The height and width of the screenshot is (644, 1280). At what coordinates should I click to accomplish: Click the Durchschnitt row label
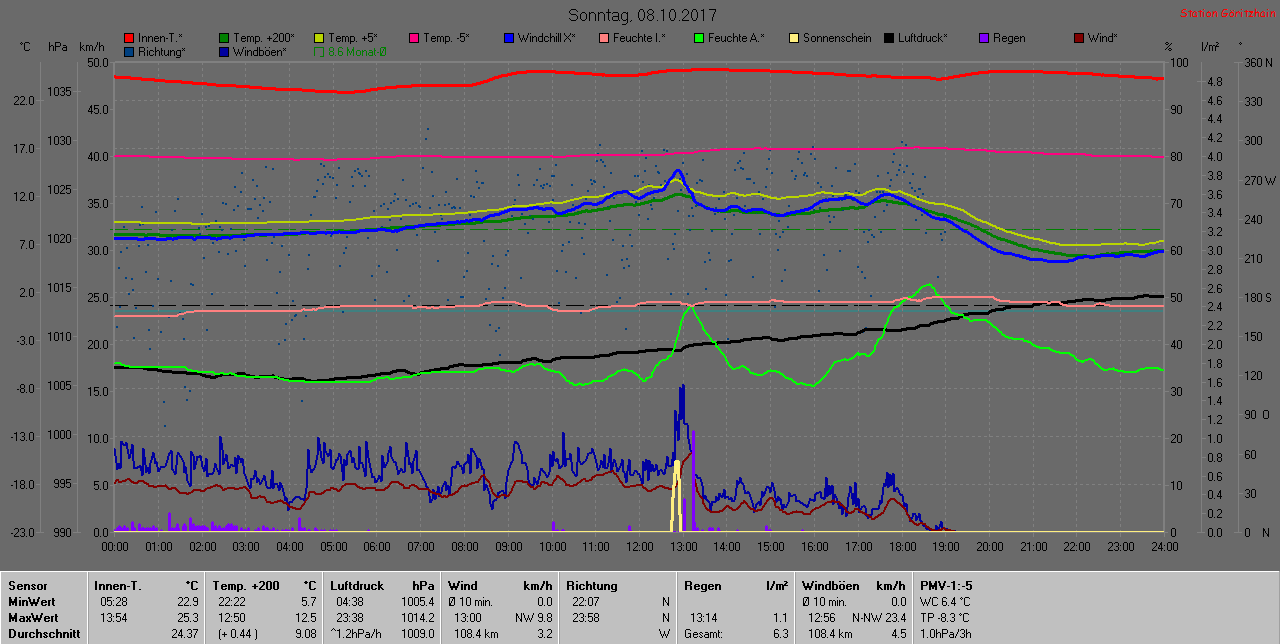coord(42,633)
